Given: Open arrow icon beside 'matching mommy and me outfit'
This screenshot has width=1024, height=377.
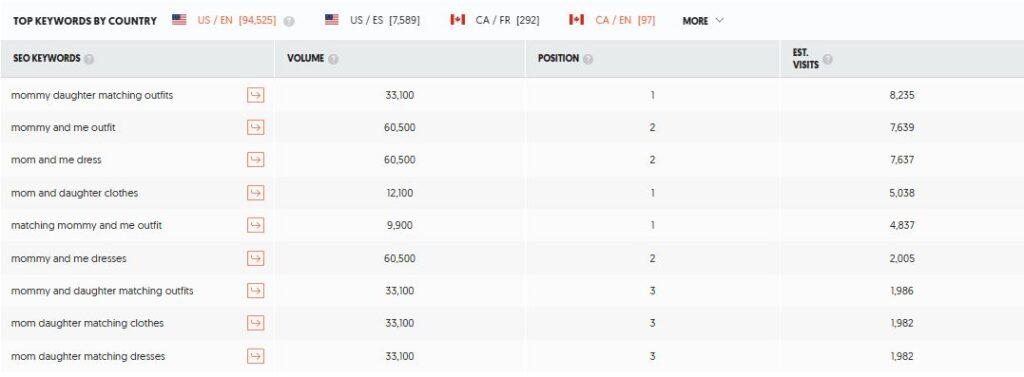Looking at the screenshot, I should tap(255, 225).
